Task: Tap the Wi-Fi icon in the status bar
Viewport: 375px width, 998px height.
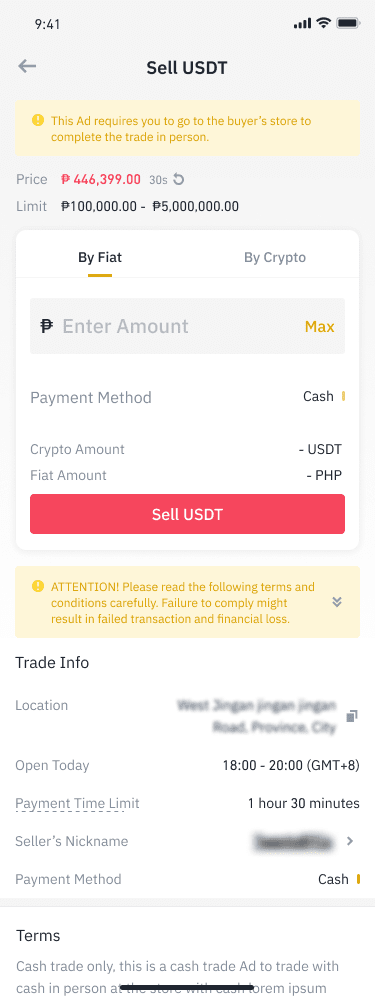Action: (x=323, y=24)
